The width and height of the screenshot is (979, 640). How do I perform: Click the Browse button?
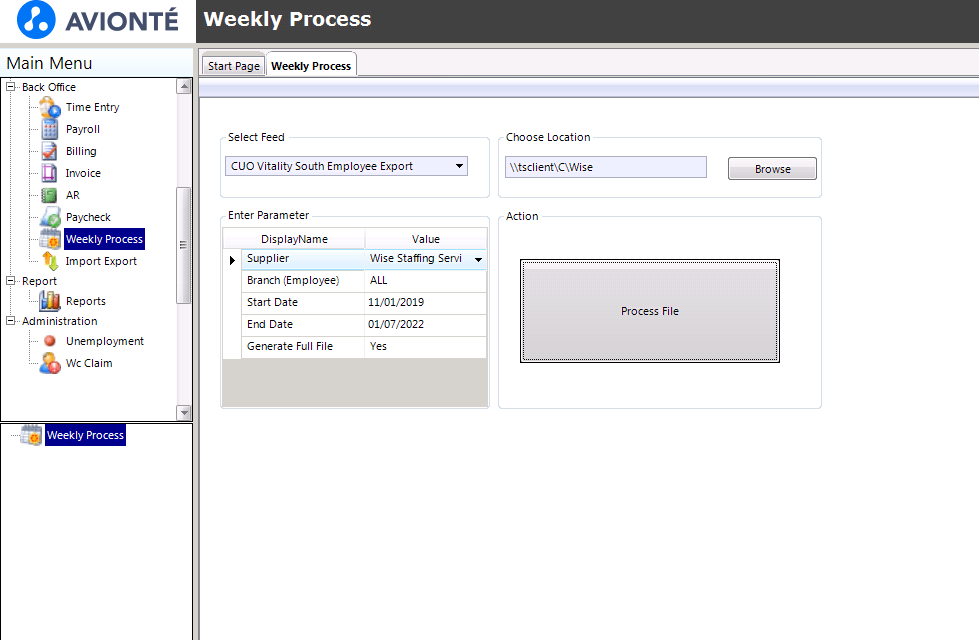pyautogui.click(x=772, y=169)
